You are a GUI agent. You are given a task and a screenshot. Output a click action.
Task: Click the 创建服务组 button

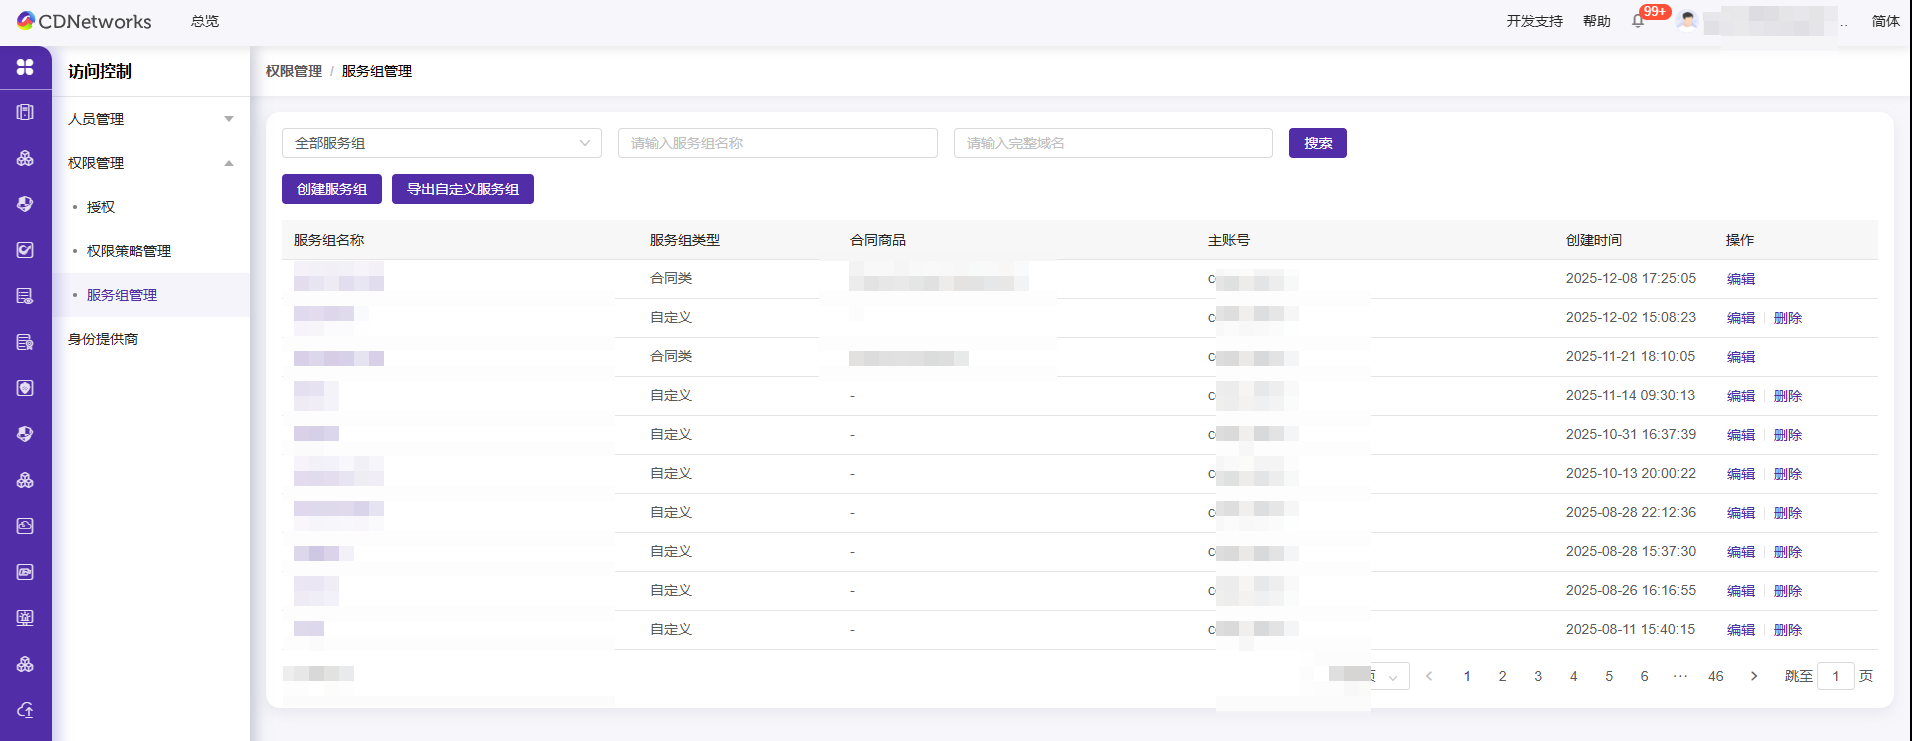pyautogui.click(x=332, y=189)
